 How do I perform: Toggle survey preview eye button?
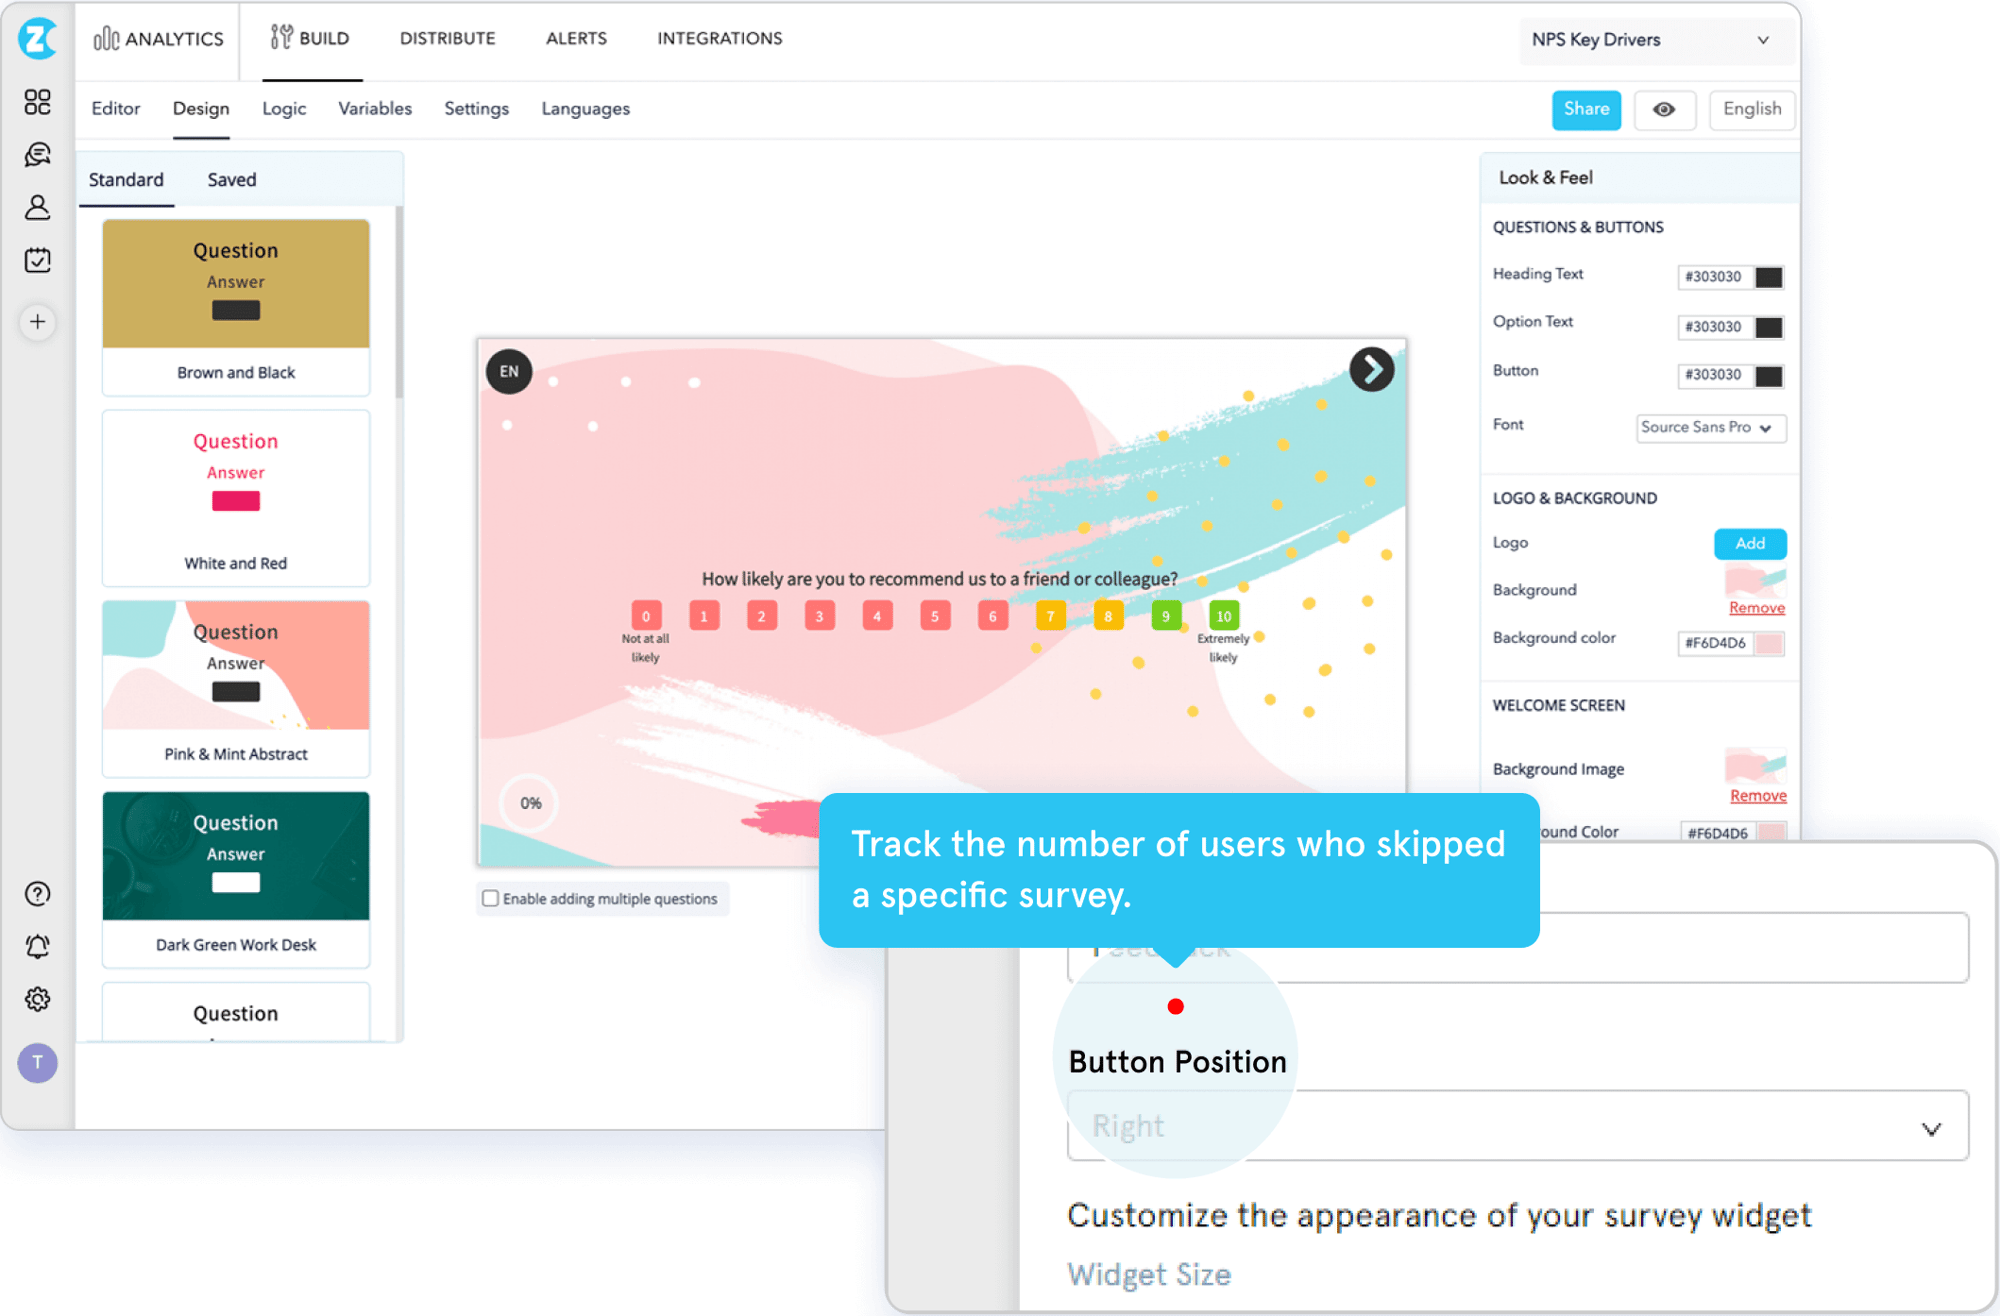tap(1664, 110)
